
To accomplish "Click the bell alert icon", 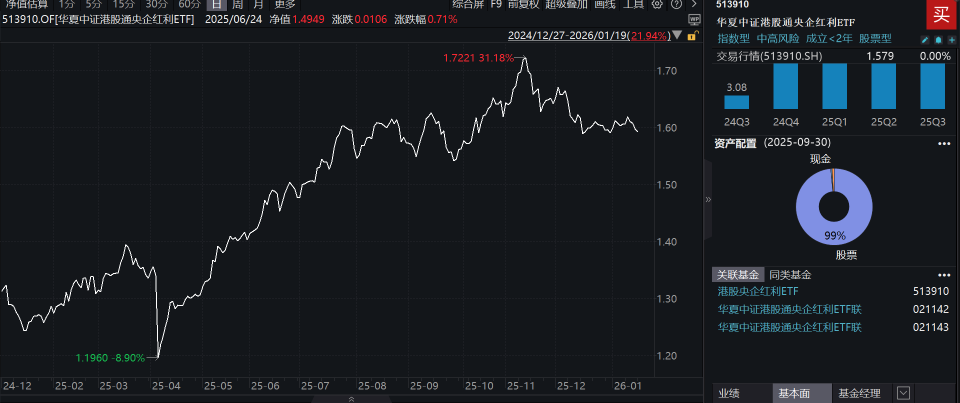I will [x=938, y=39].
